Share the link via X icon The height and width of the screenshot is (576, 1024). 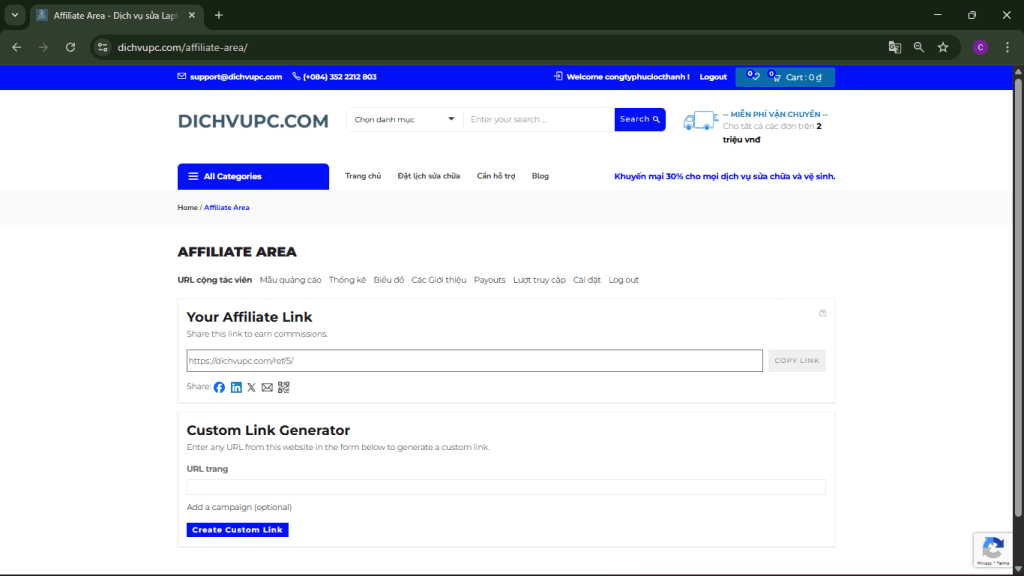[251, 387]
